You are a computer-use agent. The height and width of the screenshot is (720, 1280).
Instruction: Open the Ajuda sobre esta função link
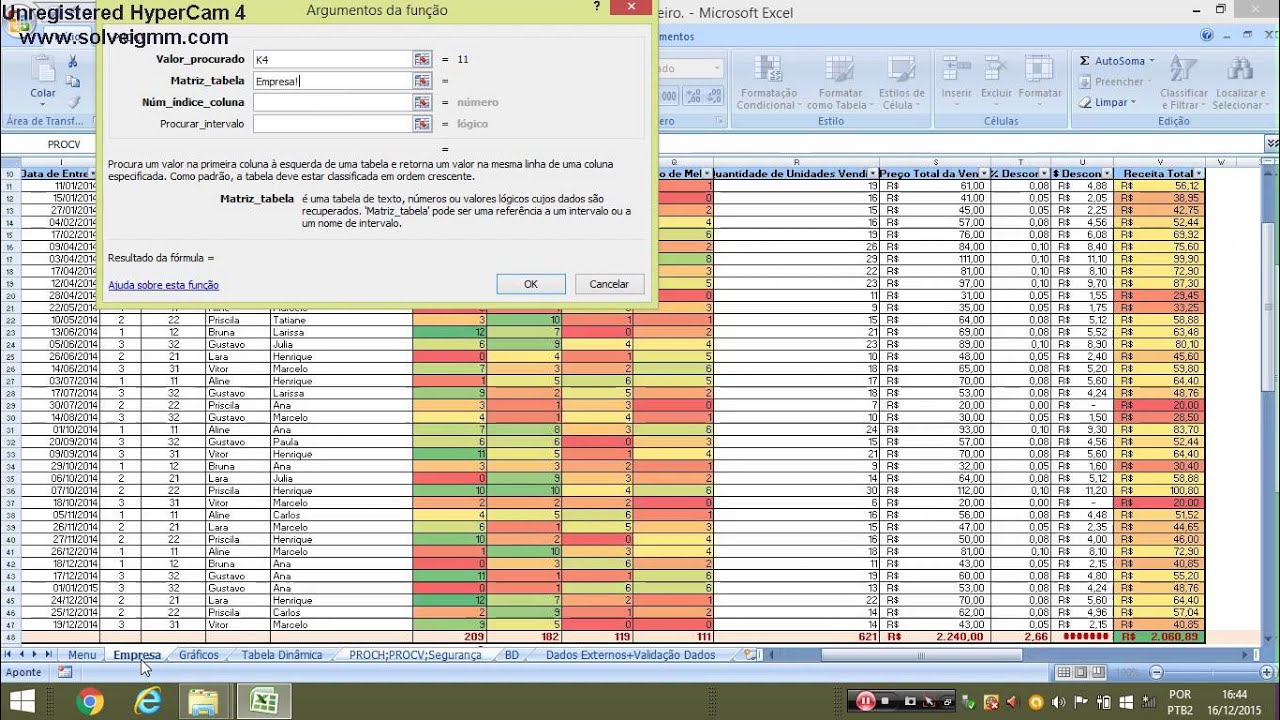pos(163,285)
